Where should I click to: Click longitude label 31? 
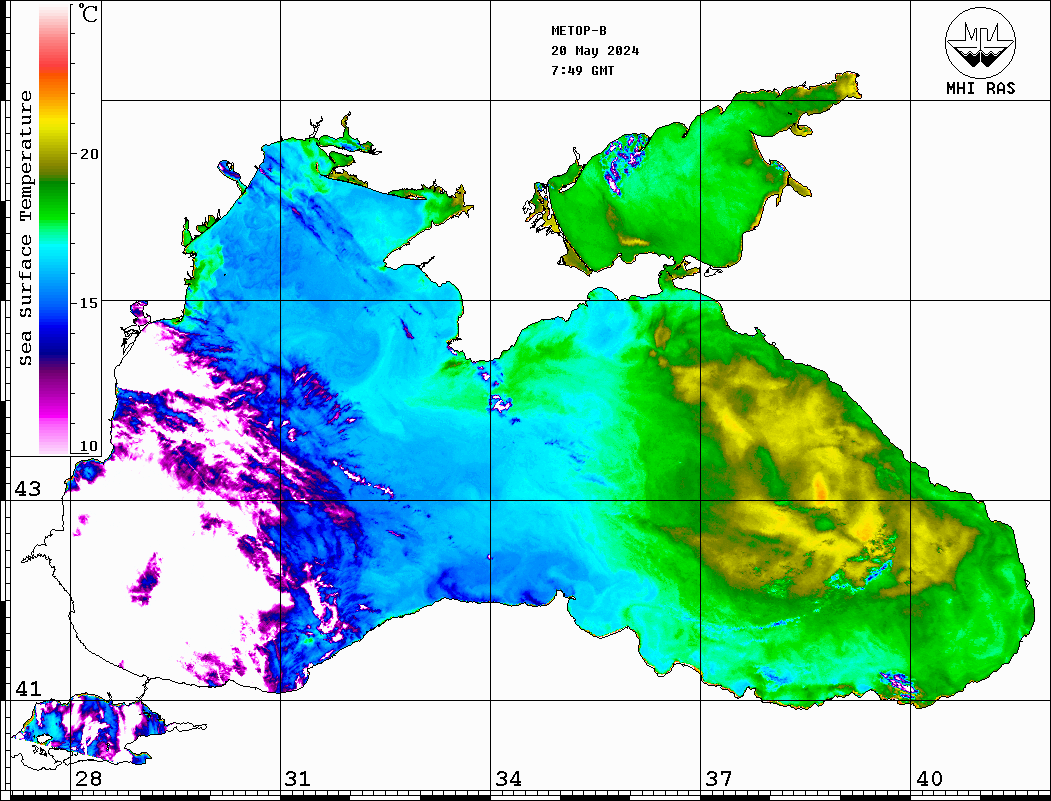pos(298,779)
